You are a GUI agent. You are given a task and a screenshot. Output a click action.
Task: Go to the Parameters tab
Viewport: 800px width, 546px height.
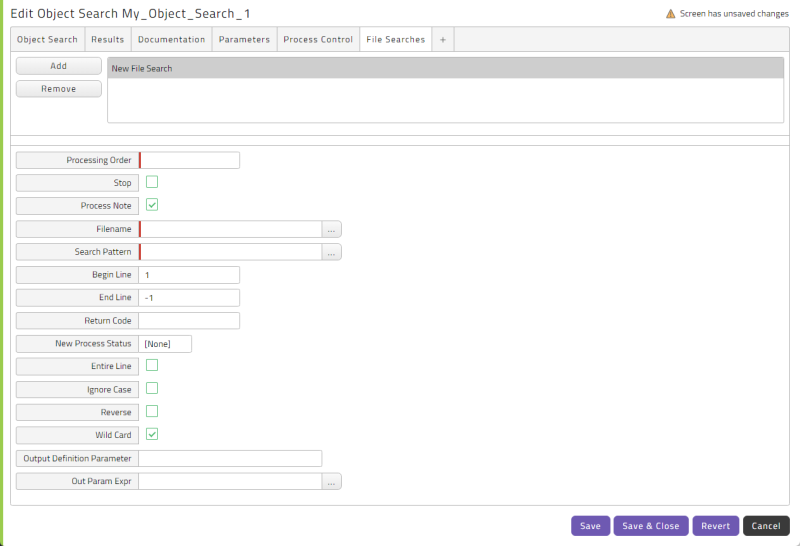(244, 39)
